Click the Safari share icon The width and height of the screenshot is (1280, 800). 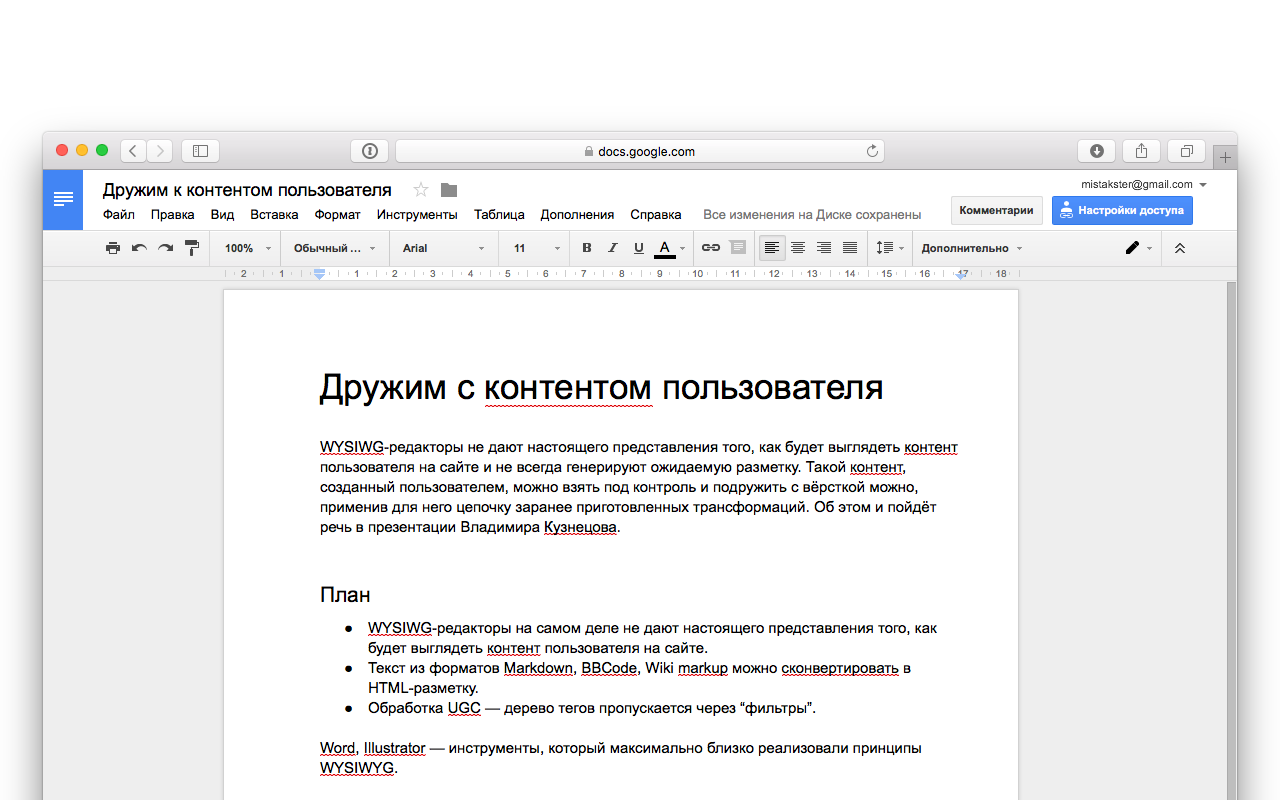(1141, 151)
